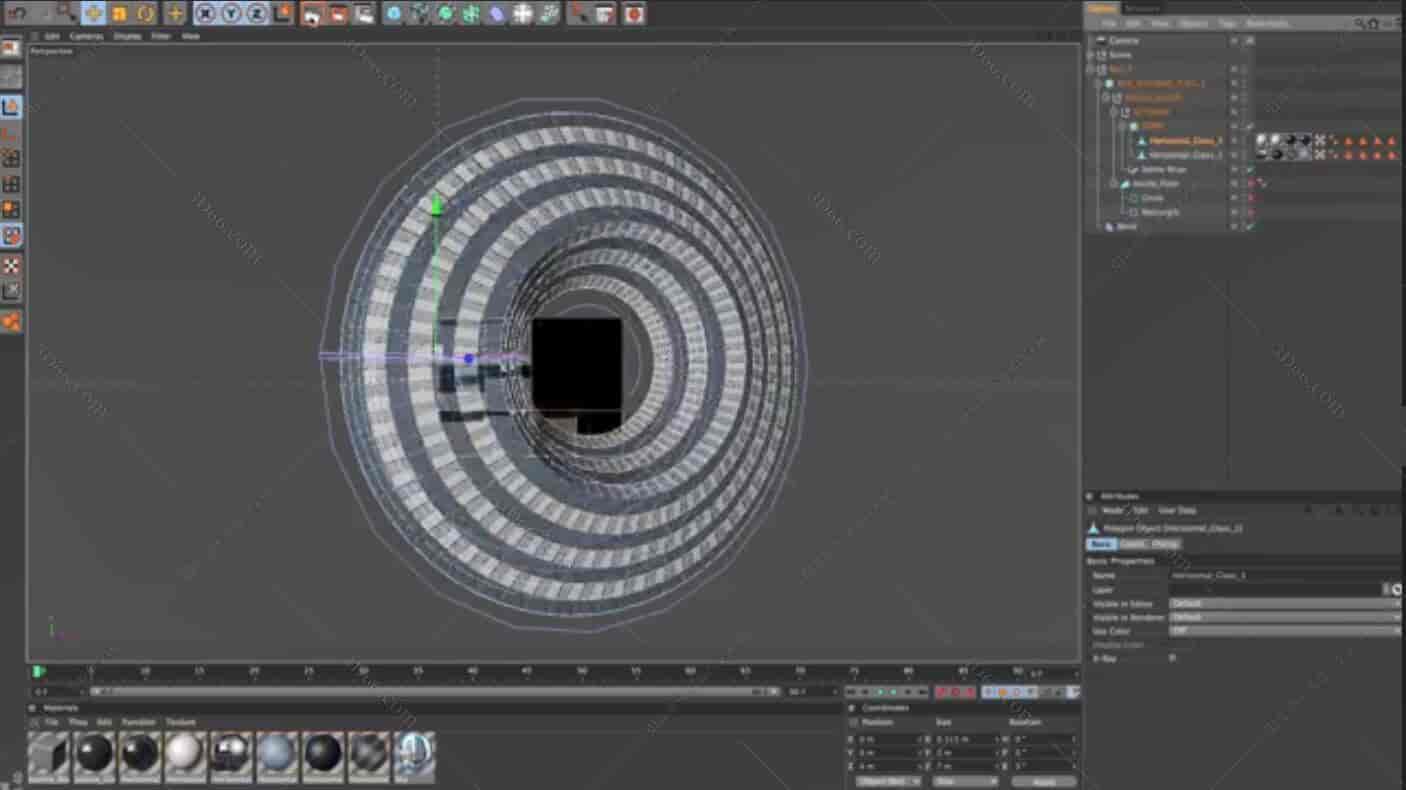Toggle editor visibility dot for Horizontal_Class_1
Screen dimensions: 1406x790
[x=1233, y=139]
